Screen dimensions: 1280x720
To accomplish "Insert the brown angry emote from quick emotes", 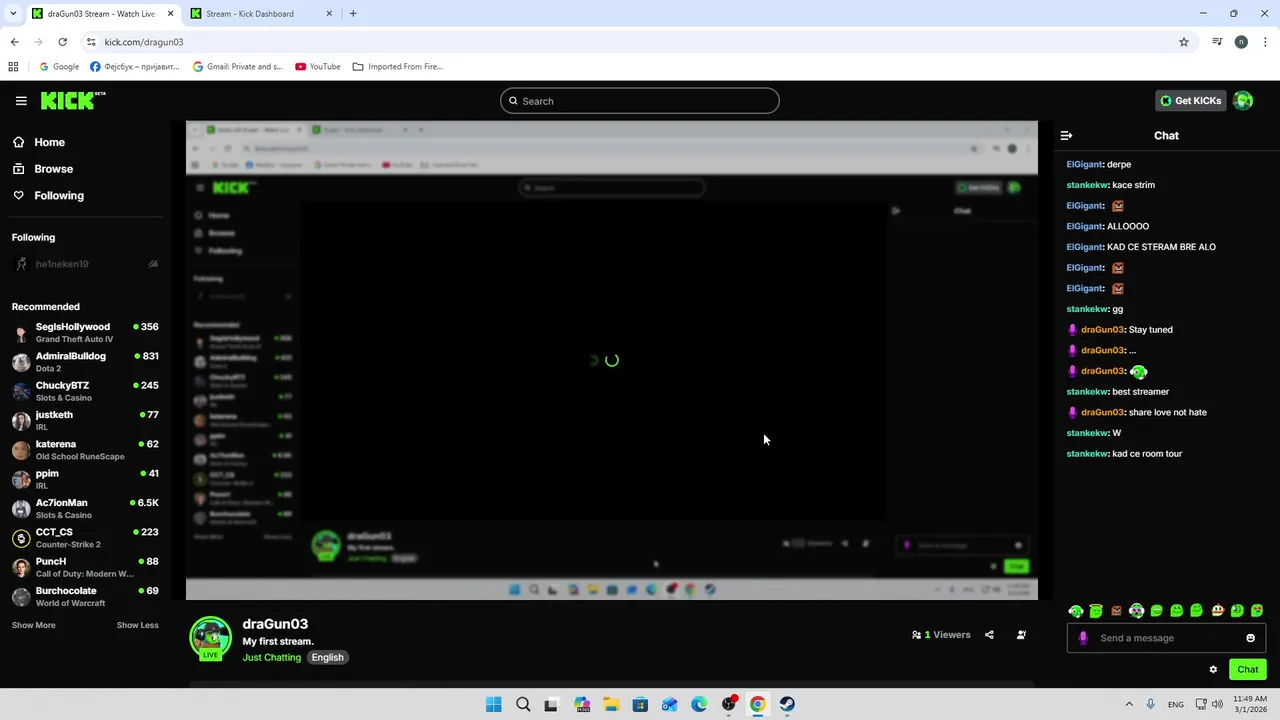I will 1116,611.
